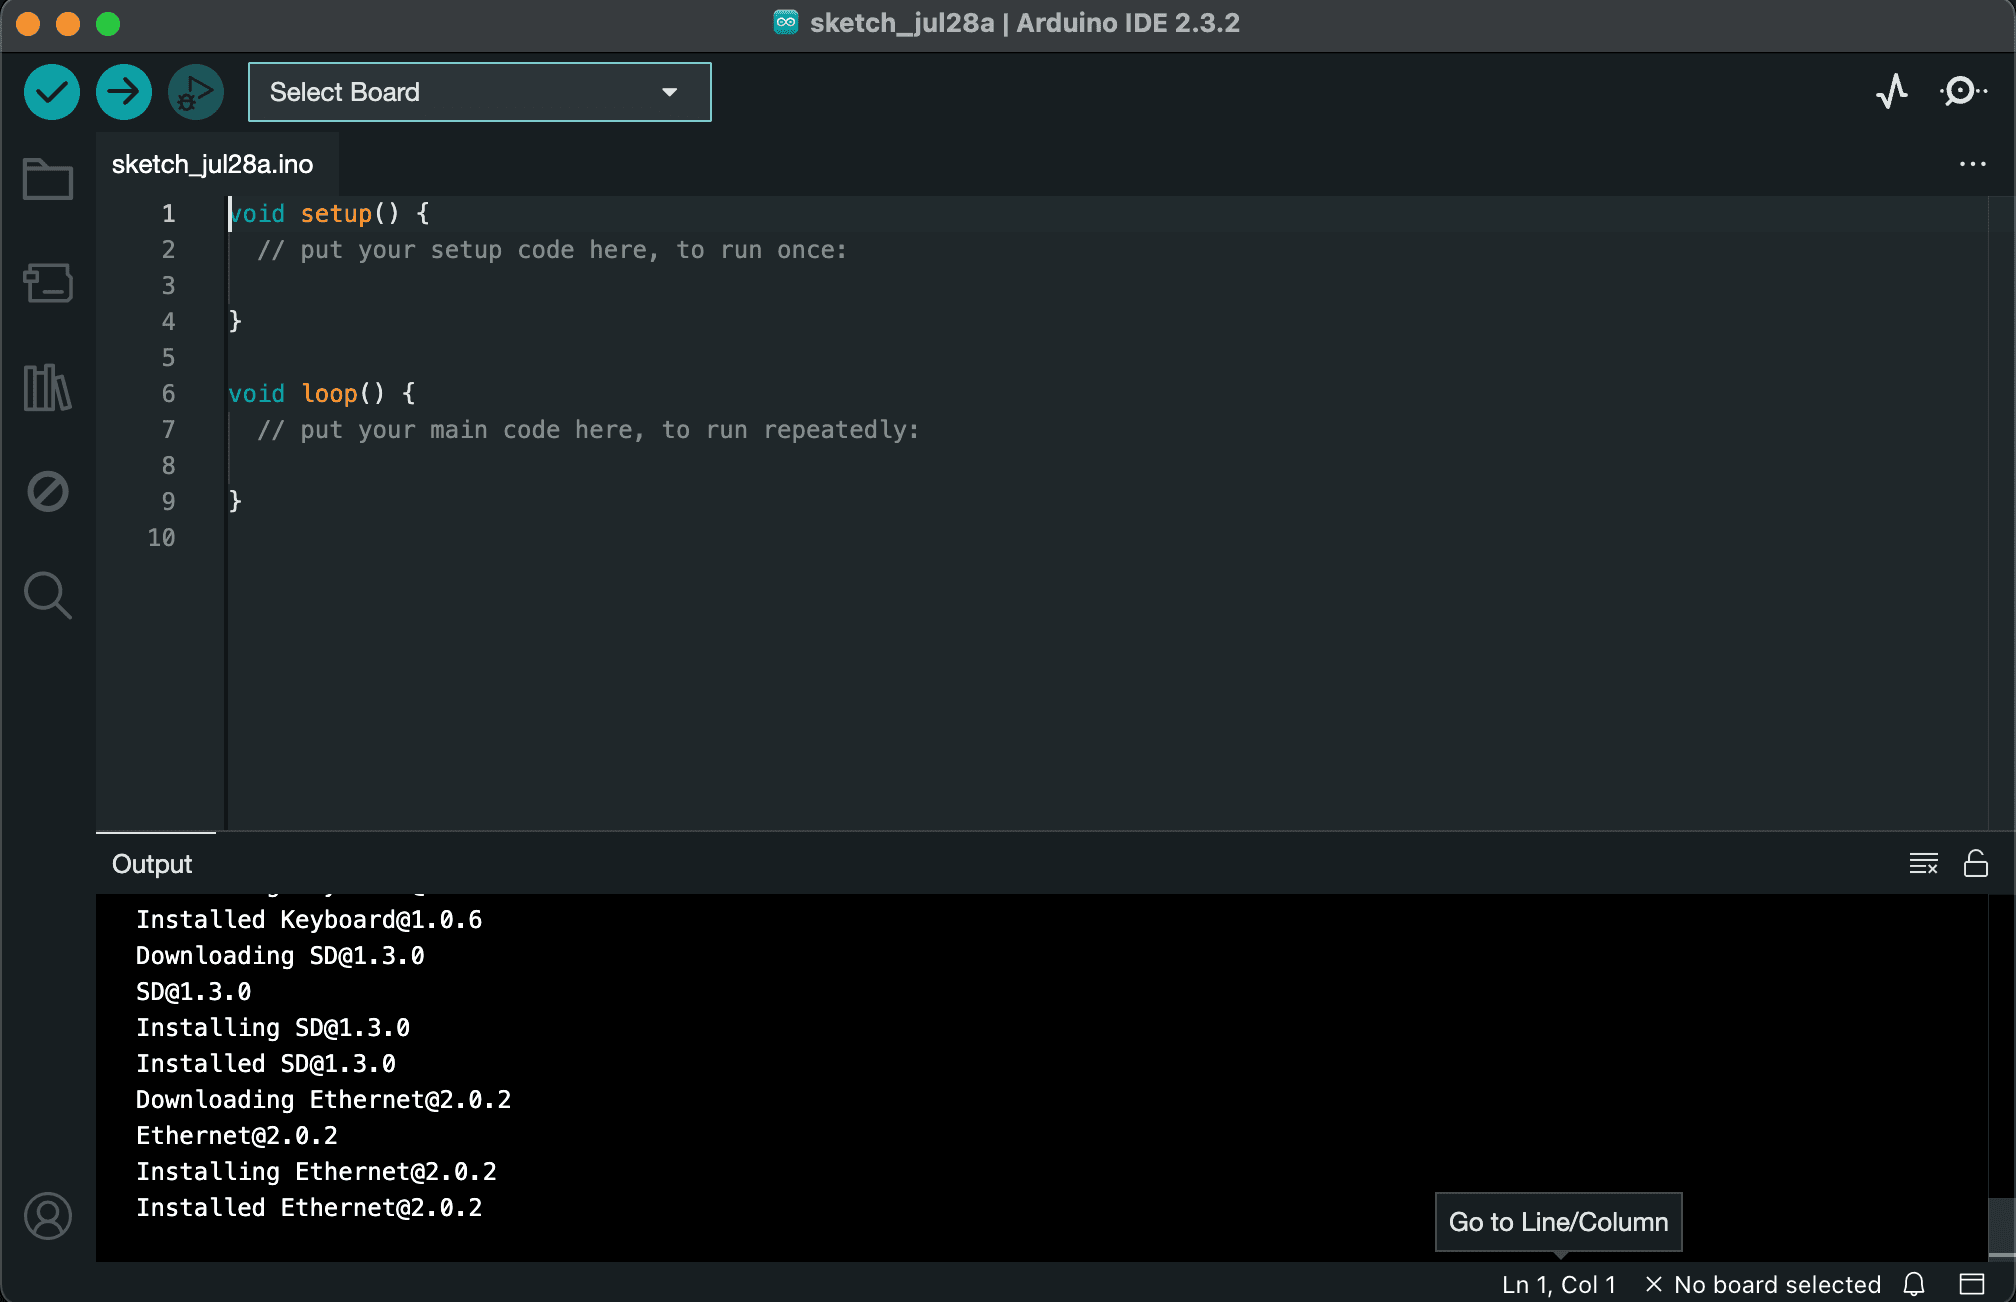Click No board selected status
Image resolution: width=2016 pixels, height=1302 pixels.
[1763, 1285]
